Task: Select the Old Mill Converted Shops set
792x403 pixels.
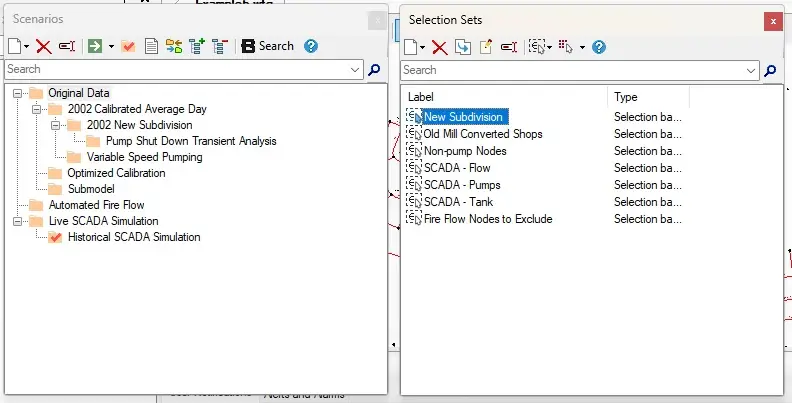Action: (482, 134)
